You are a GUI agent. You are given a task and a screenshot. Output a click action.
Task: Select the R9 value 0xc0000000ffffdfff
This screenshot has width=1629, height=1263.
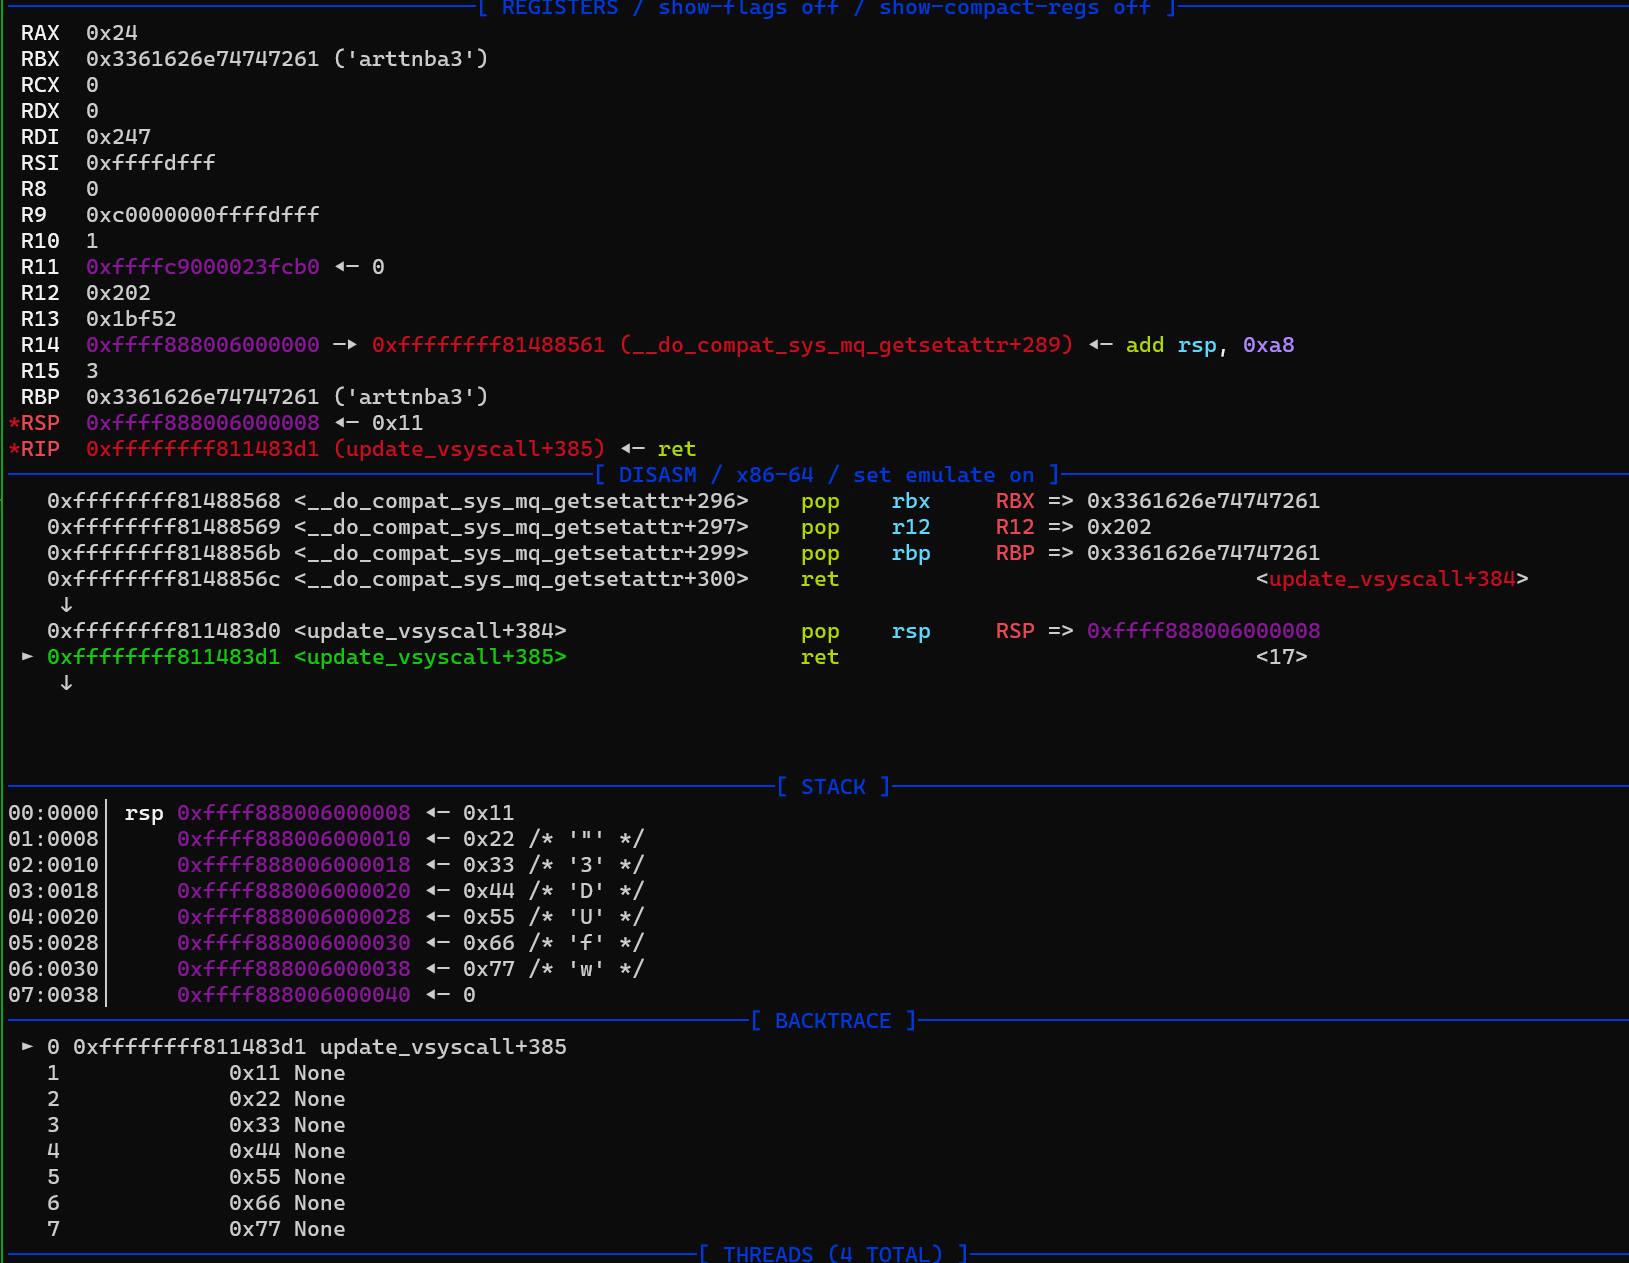[202, 215]
